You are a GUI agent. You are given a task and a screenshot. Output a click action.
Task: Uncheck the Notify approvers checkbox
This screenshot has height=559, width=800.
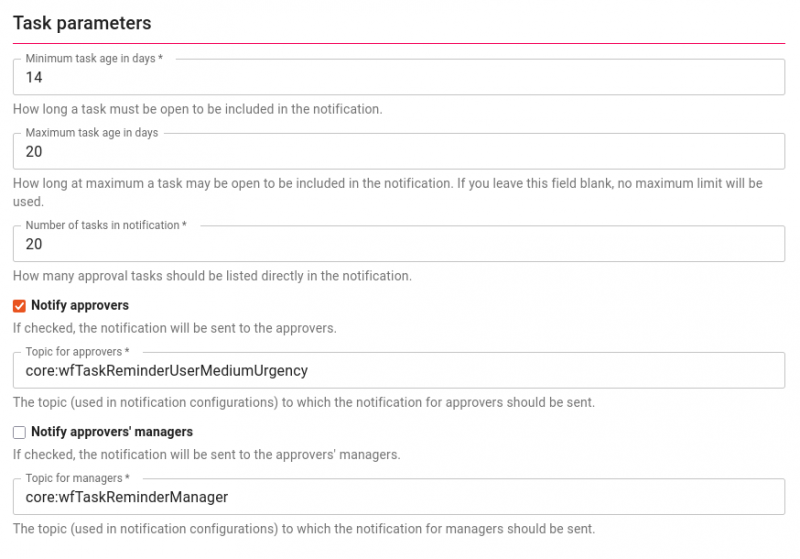(19, 306)
